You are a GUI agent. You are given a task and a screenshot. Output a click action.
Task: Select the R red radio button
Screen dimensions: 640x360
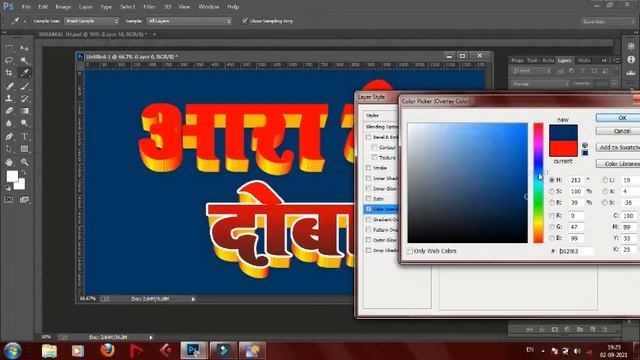click(x=552, y=216)
